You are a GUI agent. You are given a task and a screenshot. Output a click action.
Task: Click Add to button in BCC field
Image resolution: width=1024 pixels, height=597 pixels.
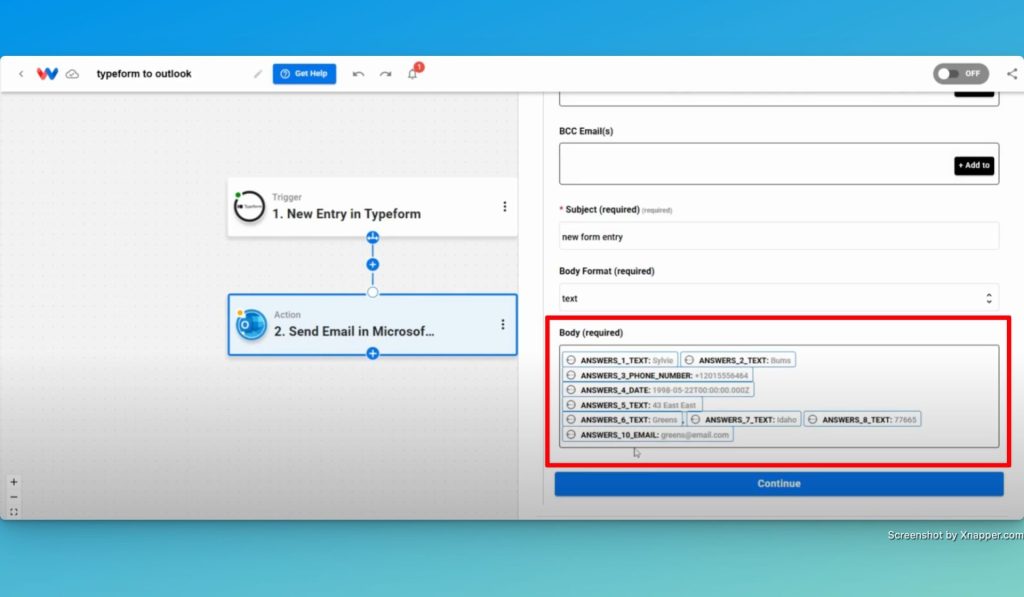point(974,165)
